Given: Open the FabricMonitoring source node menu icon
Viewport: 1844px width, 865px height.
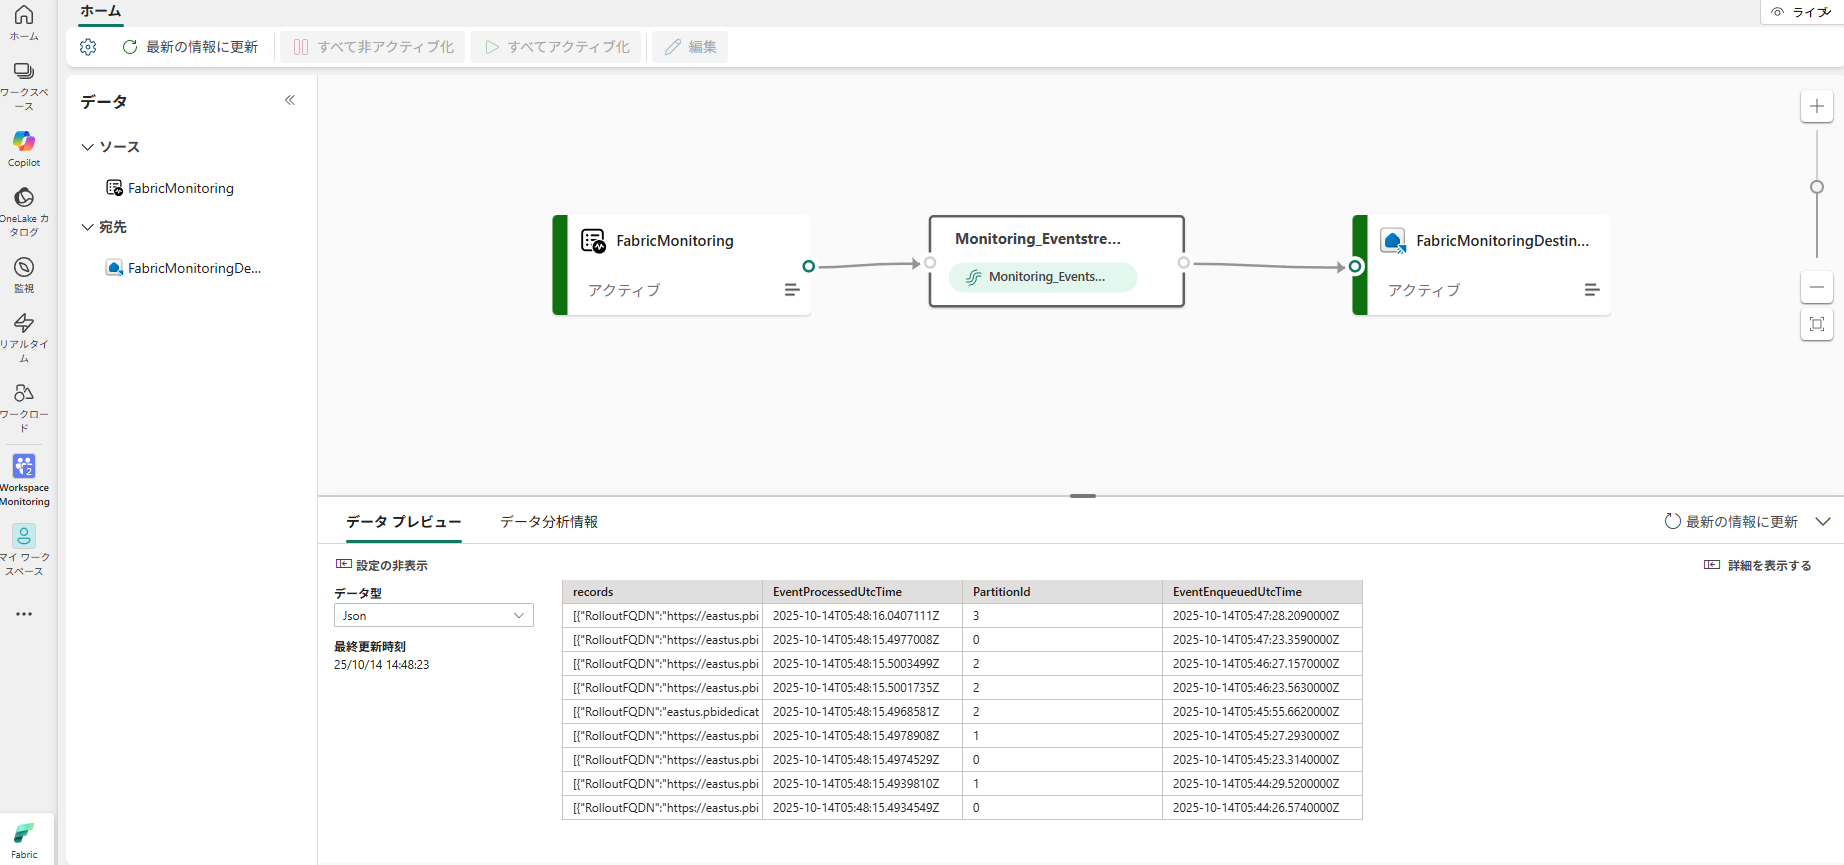Looking at the screenshot, I should coord(792,290).
